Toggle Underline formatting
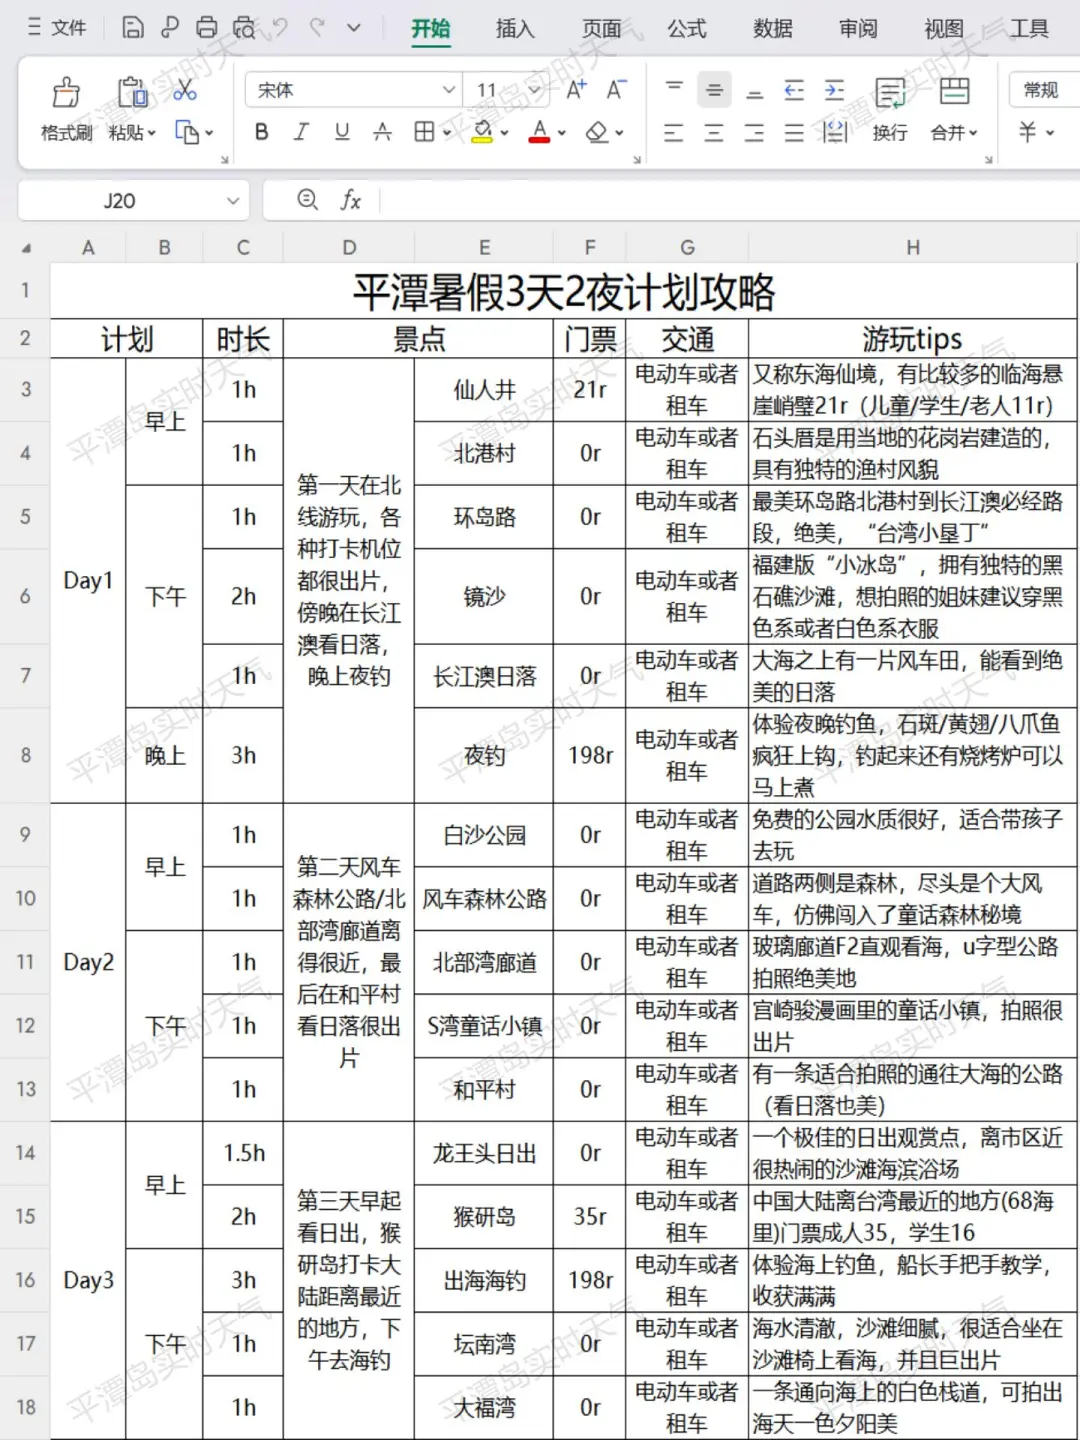 (x=341, y=132)
